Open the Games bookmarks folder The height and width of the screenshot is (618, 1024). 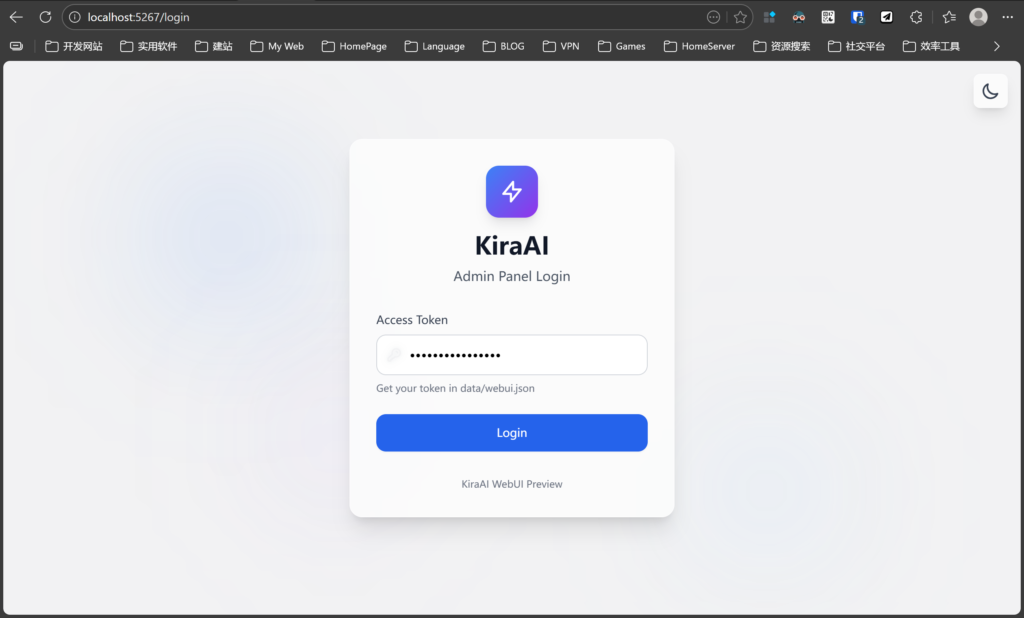coord(622,46)
